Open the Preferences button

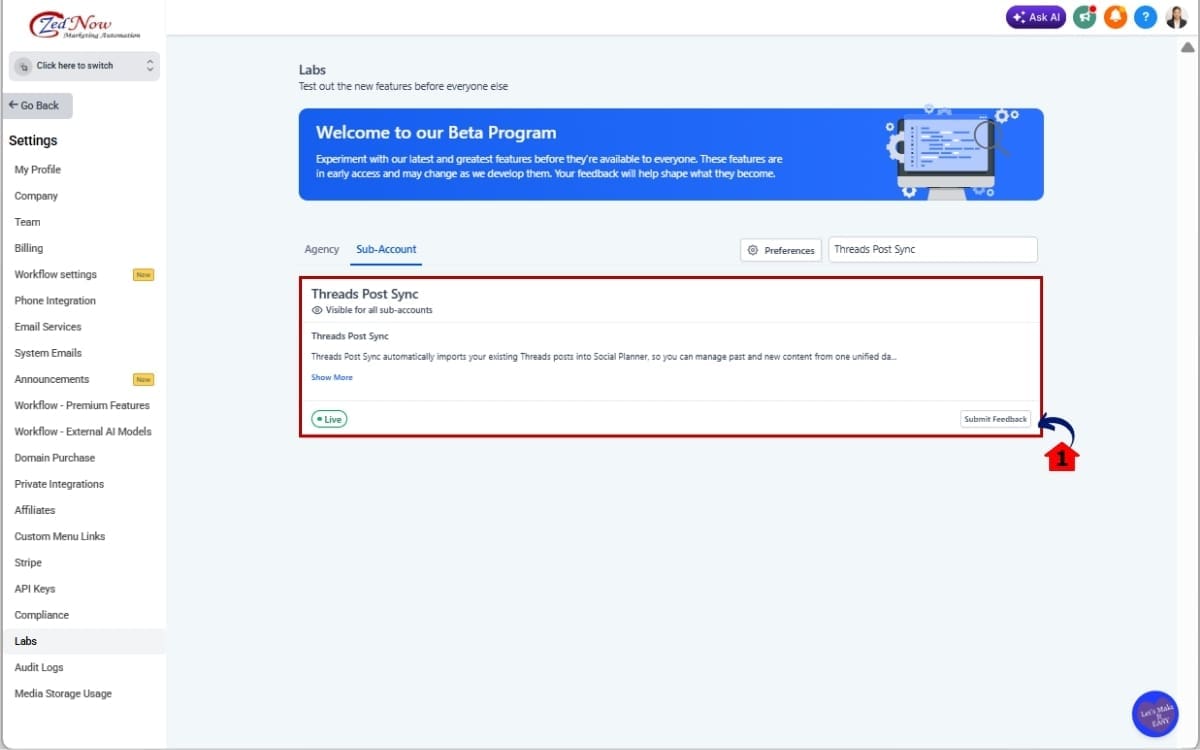pyautogui.click(x=781, y=250)
